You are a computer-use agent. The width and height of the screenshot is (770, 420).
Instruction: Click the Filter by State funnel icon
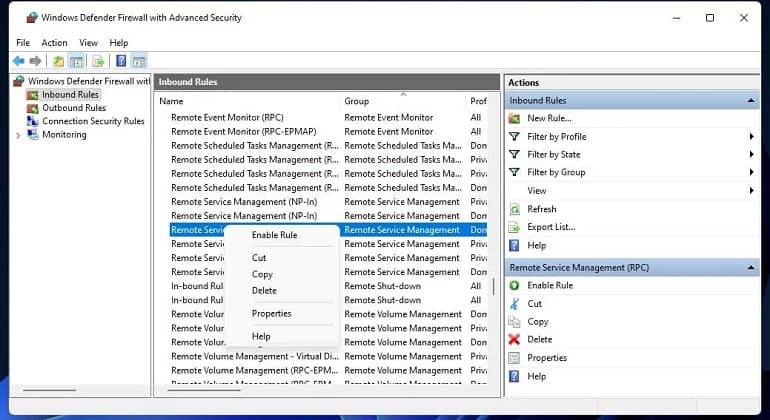click(514, 154)
